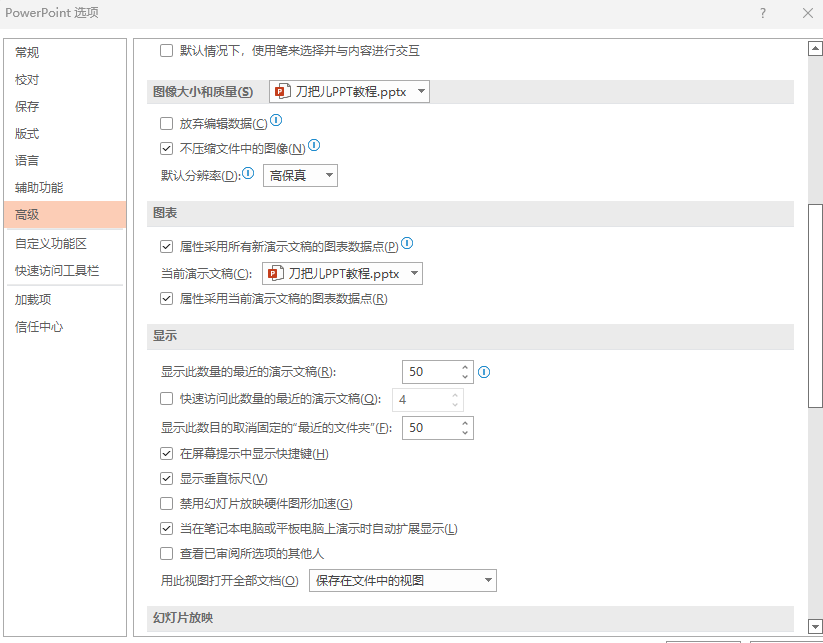This screenshot has height=643, width=823.
Task: Enable 快速访问此数量的最近的演示文稿
Action: [x=166, y=399]
